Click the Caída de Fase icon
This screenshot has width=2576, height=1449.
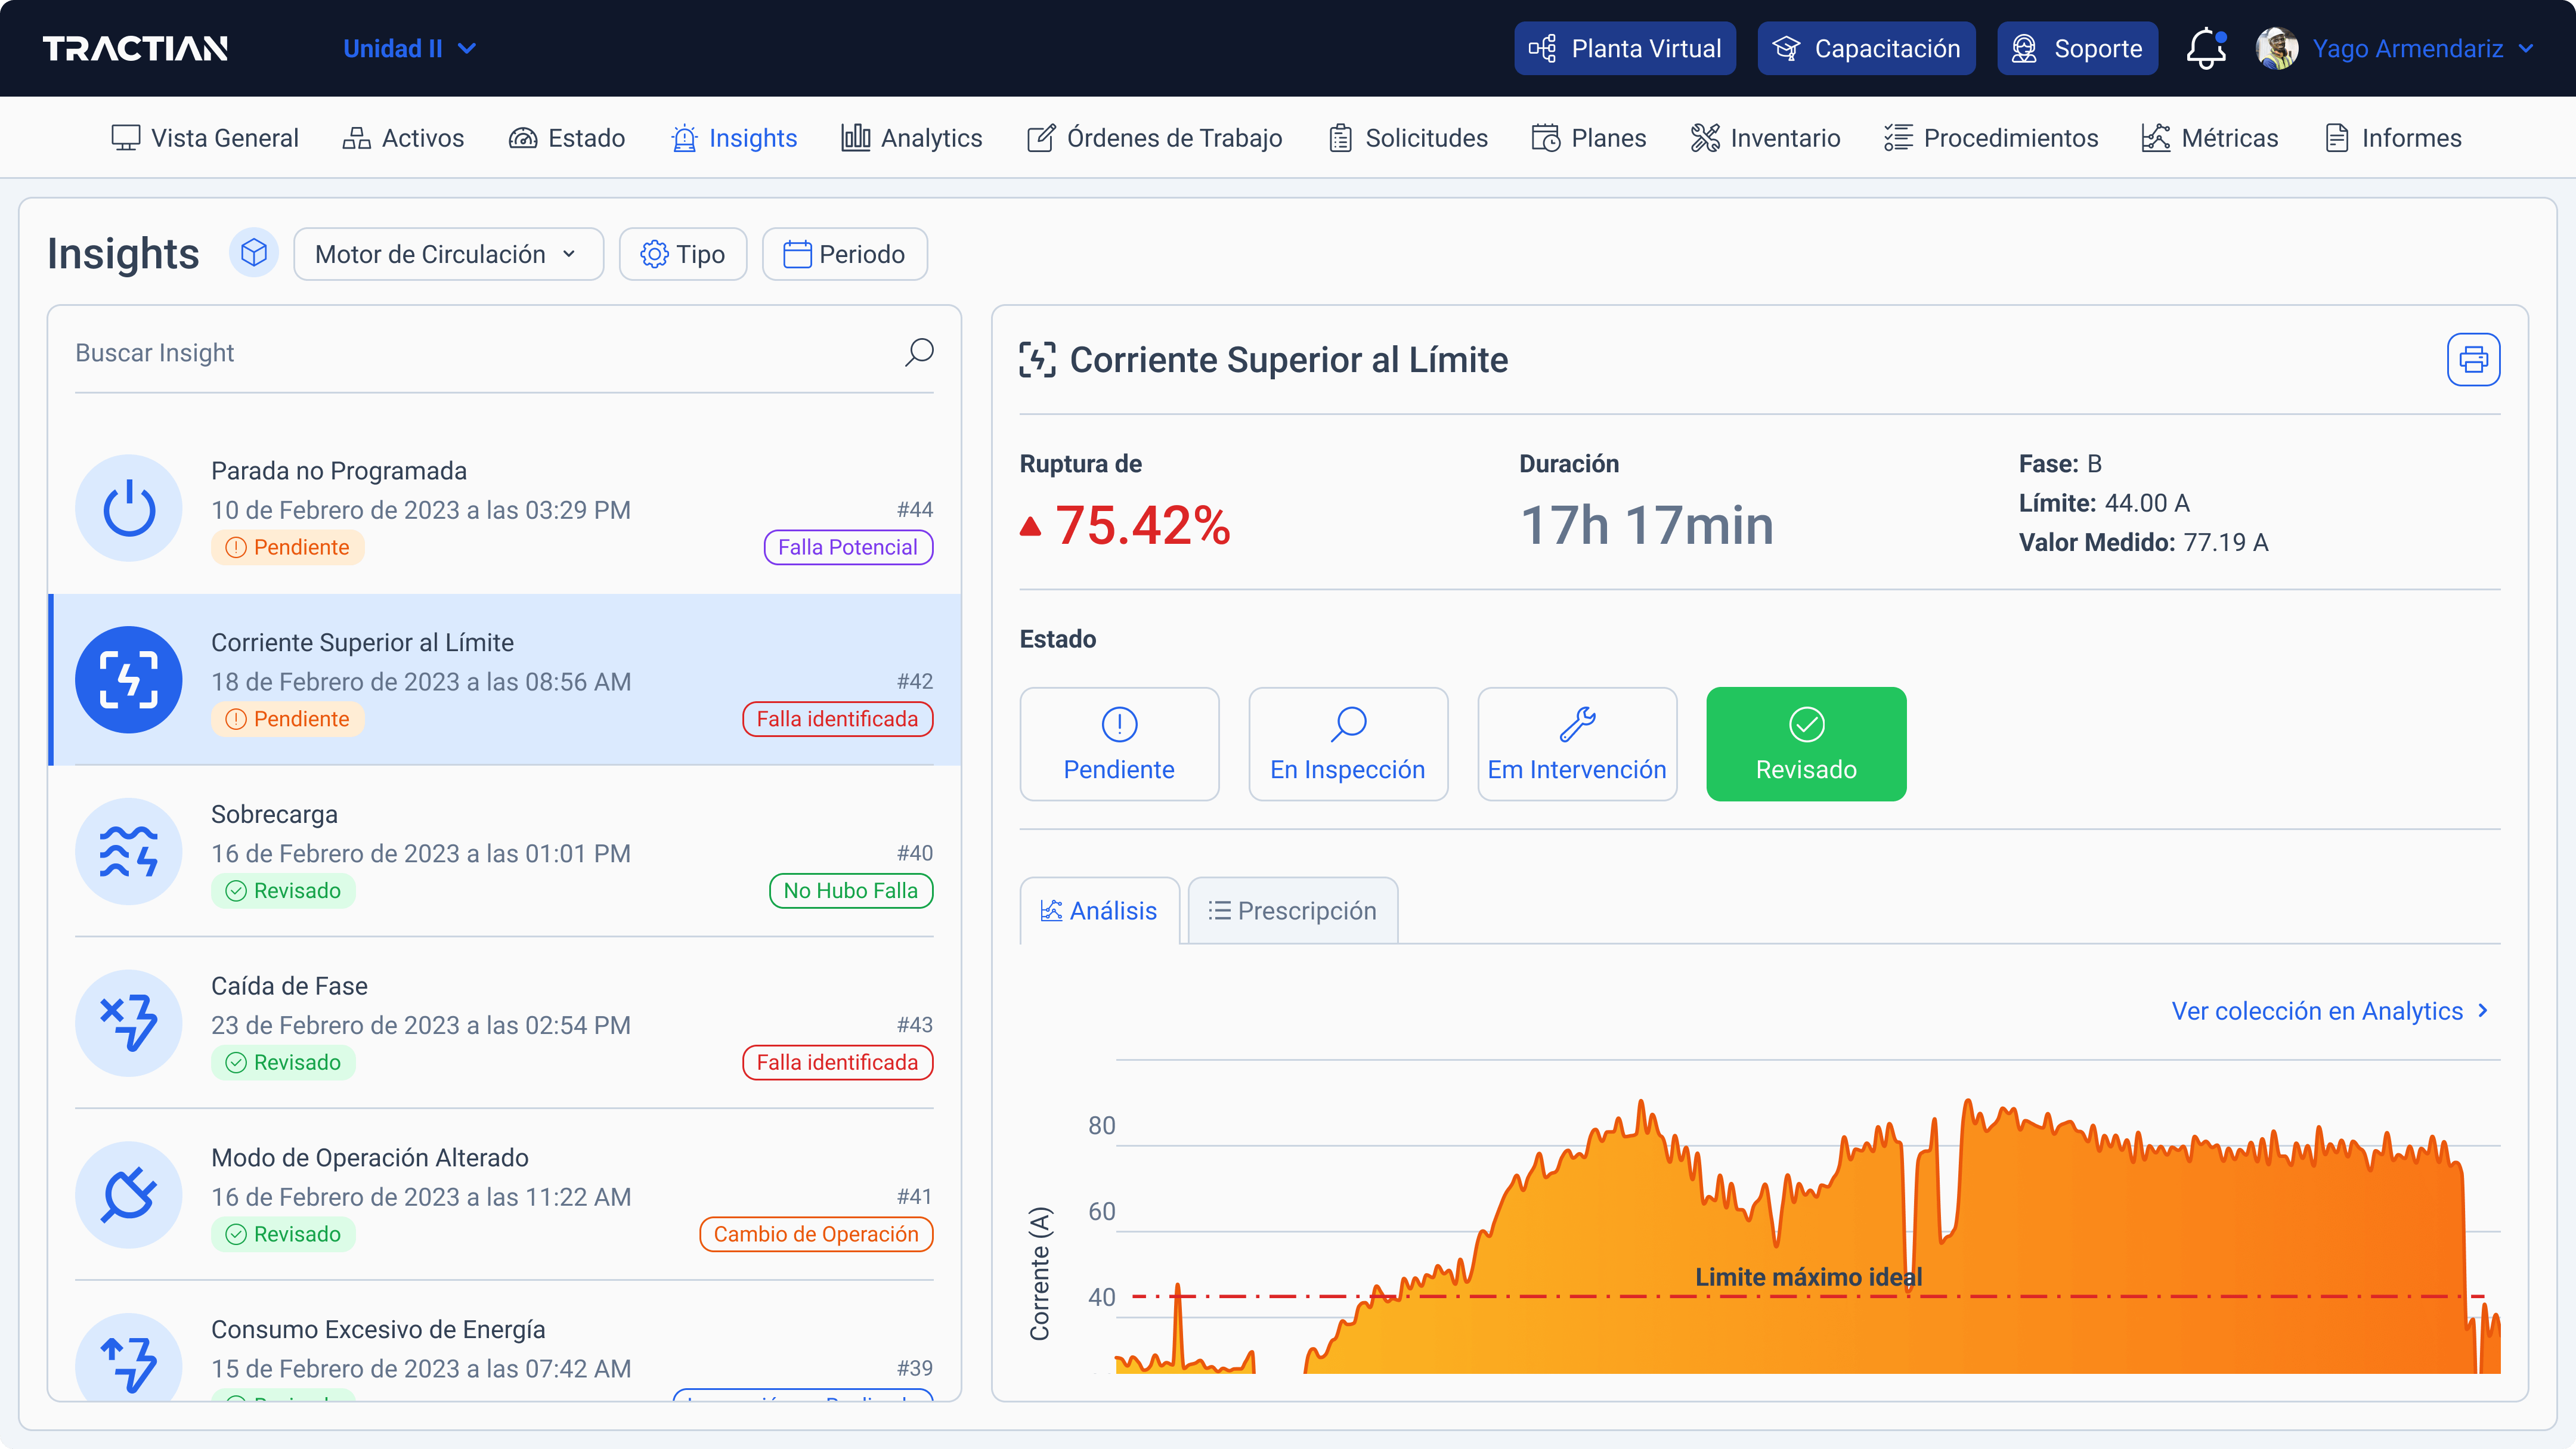point(129,1023)
